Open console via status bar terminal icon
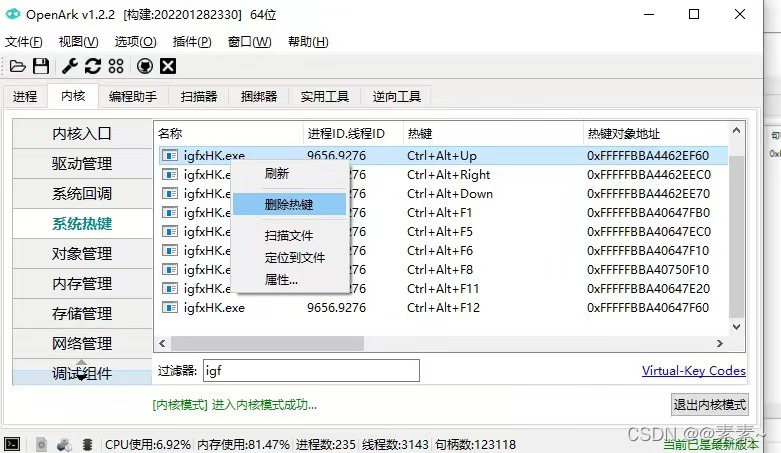 coord(12,444)
